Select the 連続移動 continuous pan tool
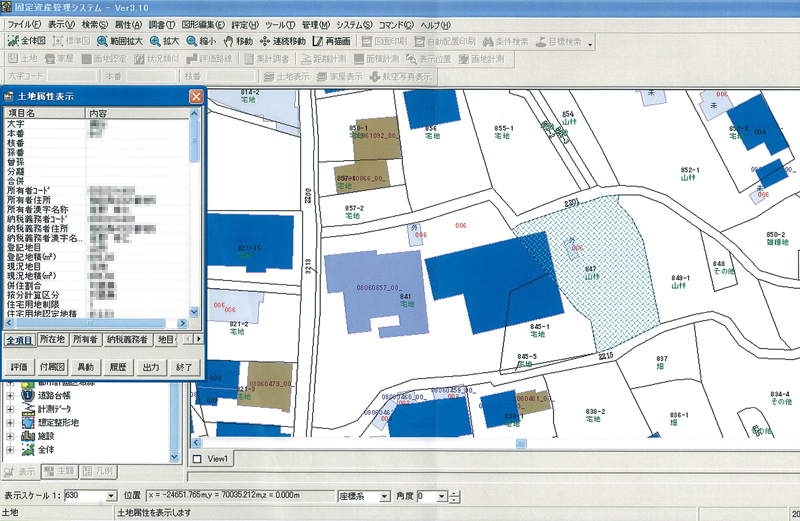Screen dimensions: 800x521 coord(283,41)
